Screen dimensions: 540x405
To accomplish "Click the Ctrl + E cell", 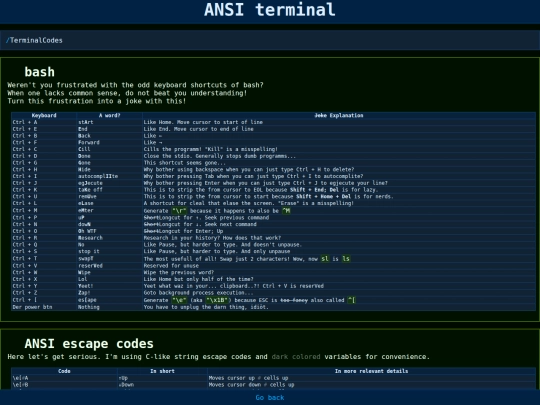I will pos(44,129).
